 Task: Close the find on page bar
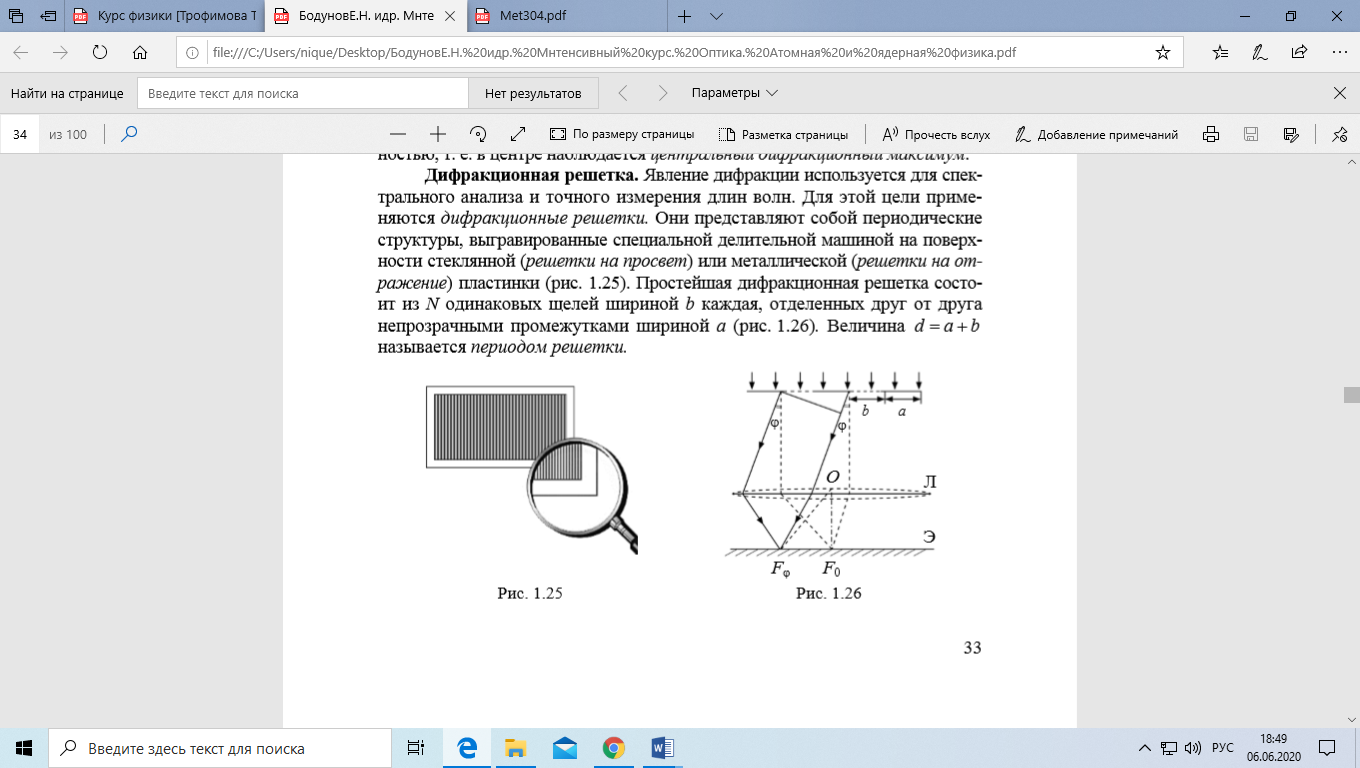(1340, 93)
